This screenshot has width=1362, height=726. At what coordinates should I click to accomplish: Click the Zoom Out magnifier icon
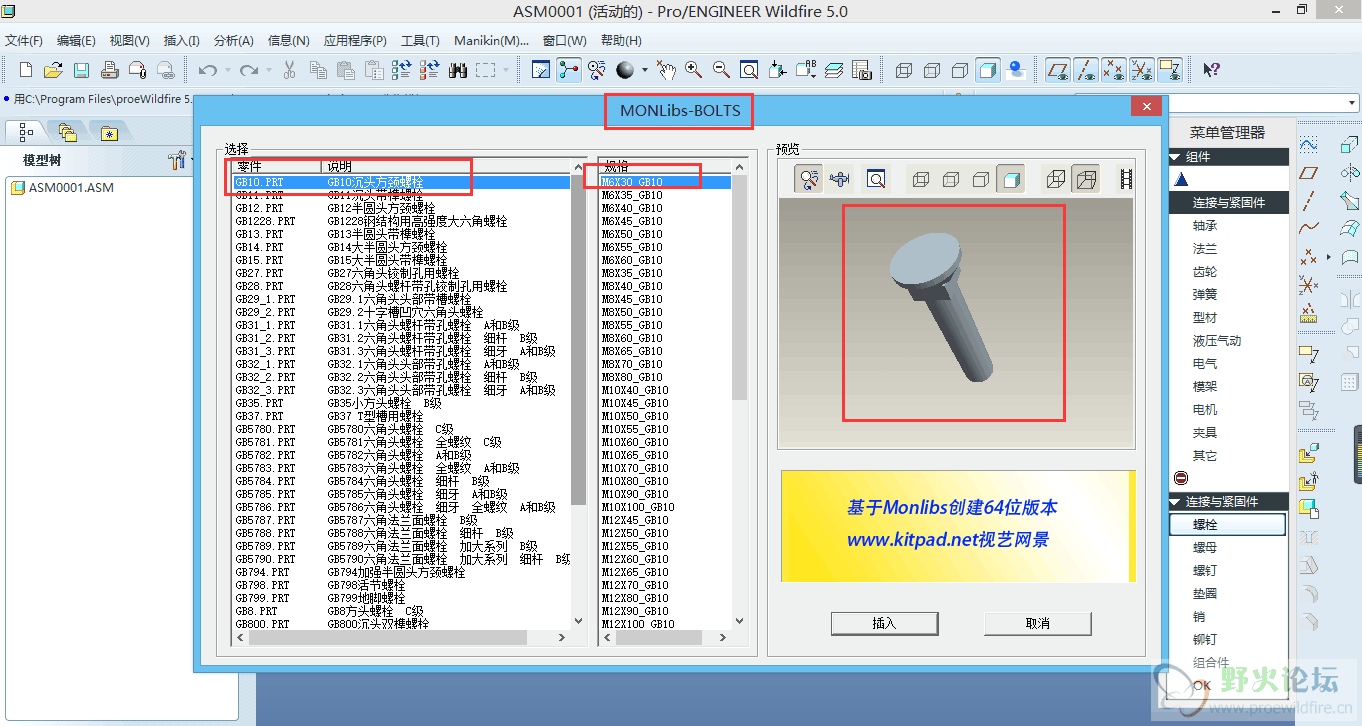tap(721, 70)
